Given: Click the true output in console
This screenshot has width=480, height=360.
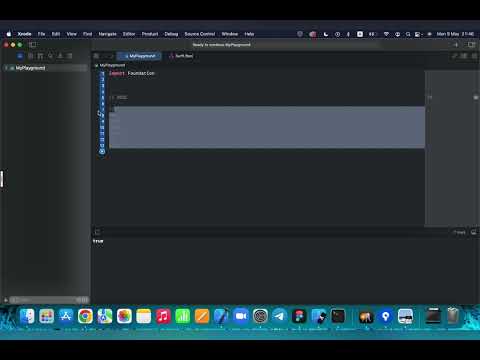Looking at the screenshot, I should click(x=98, y=241).
